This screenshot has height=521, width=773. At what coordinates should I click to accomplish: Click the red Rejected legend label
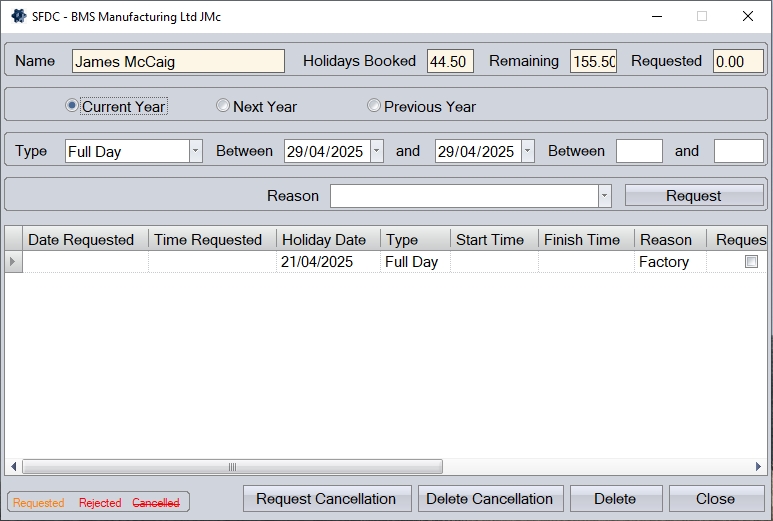click(x=100, y=503)
